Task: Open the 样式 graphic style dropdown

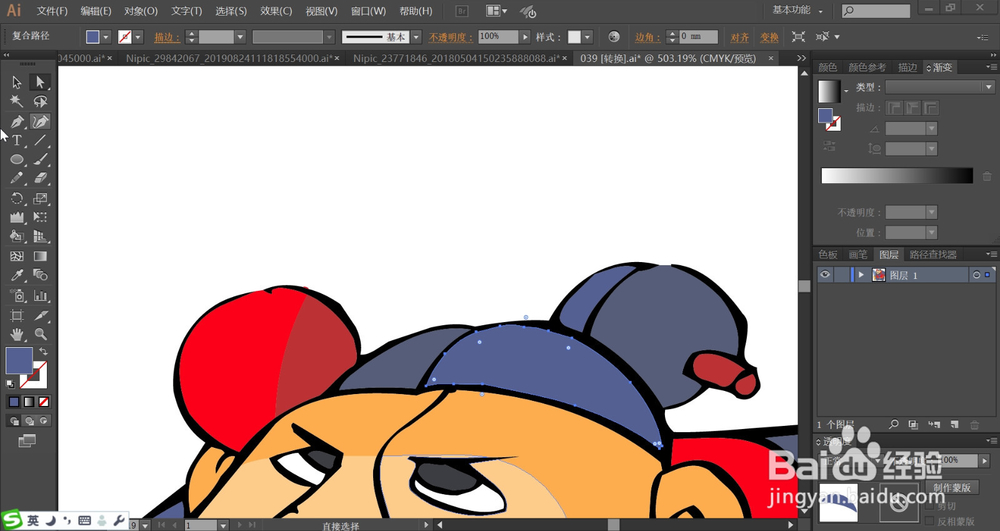Action: coord(587,37)
